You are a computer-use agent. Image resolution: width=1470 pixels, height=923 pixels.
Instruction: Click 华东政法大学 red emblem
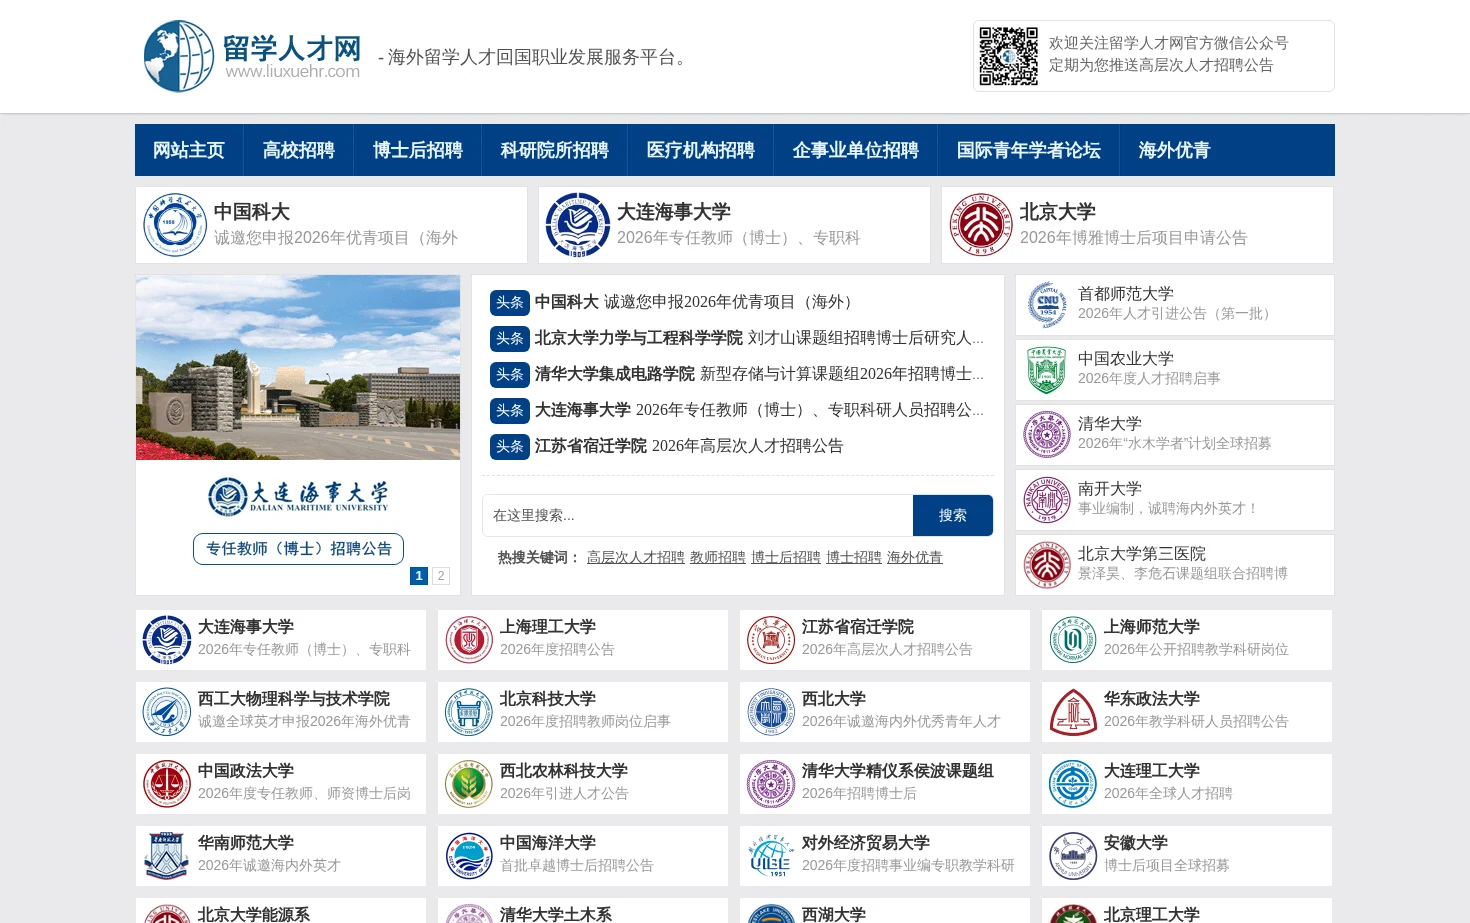[1073, 712]
